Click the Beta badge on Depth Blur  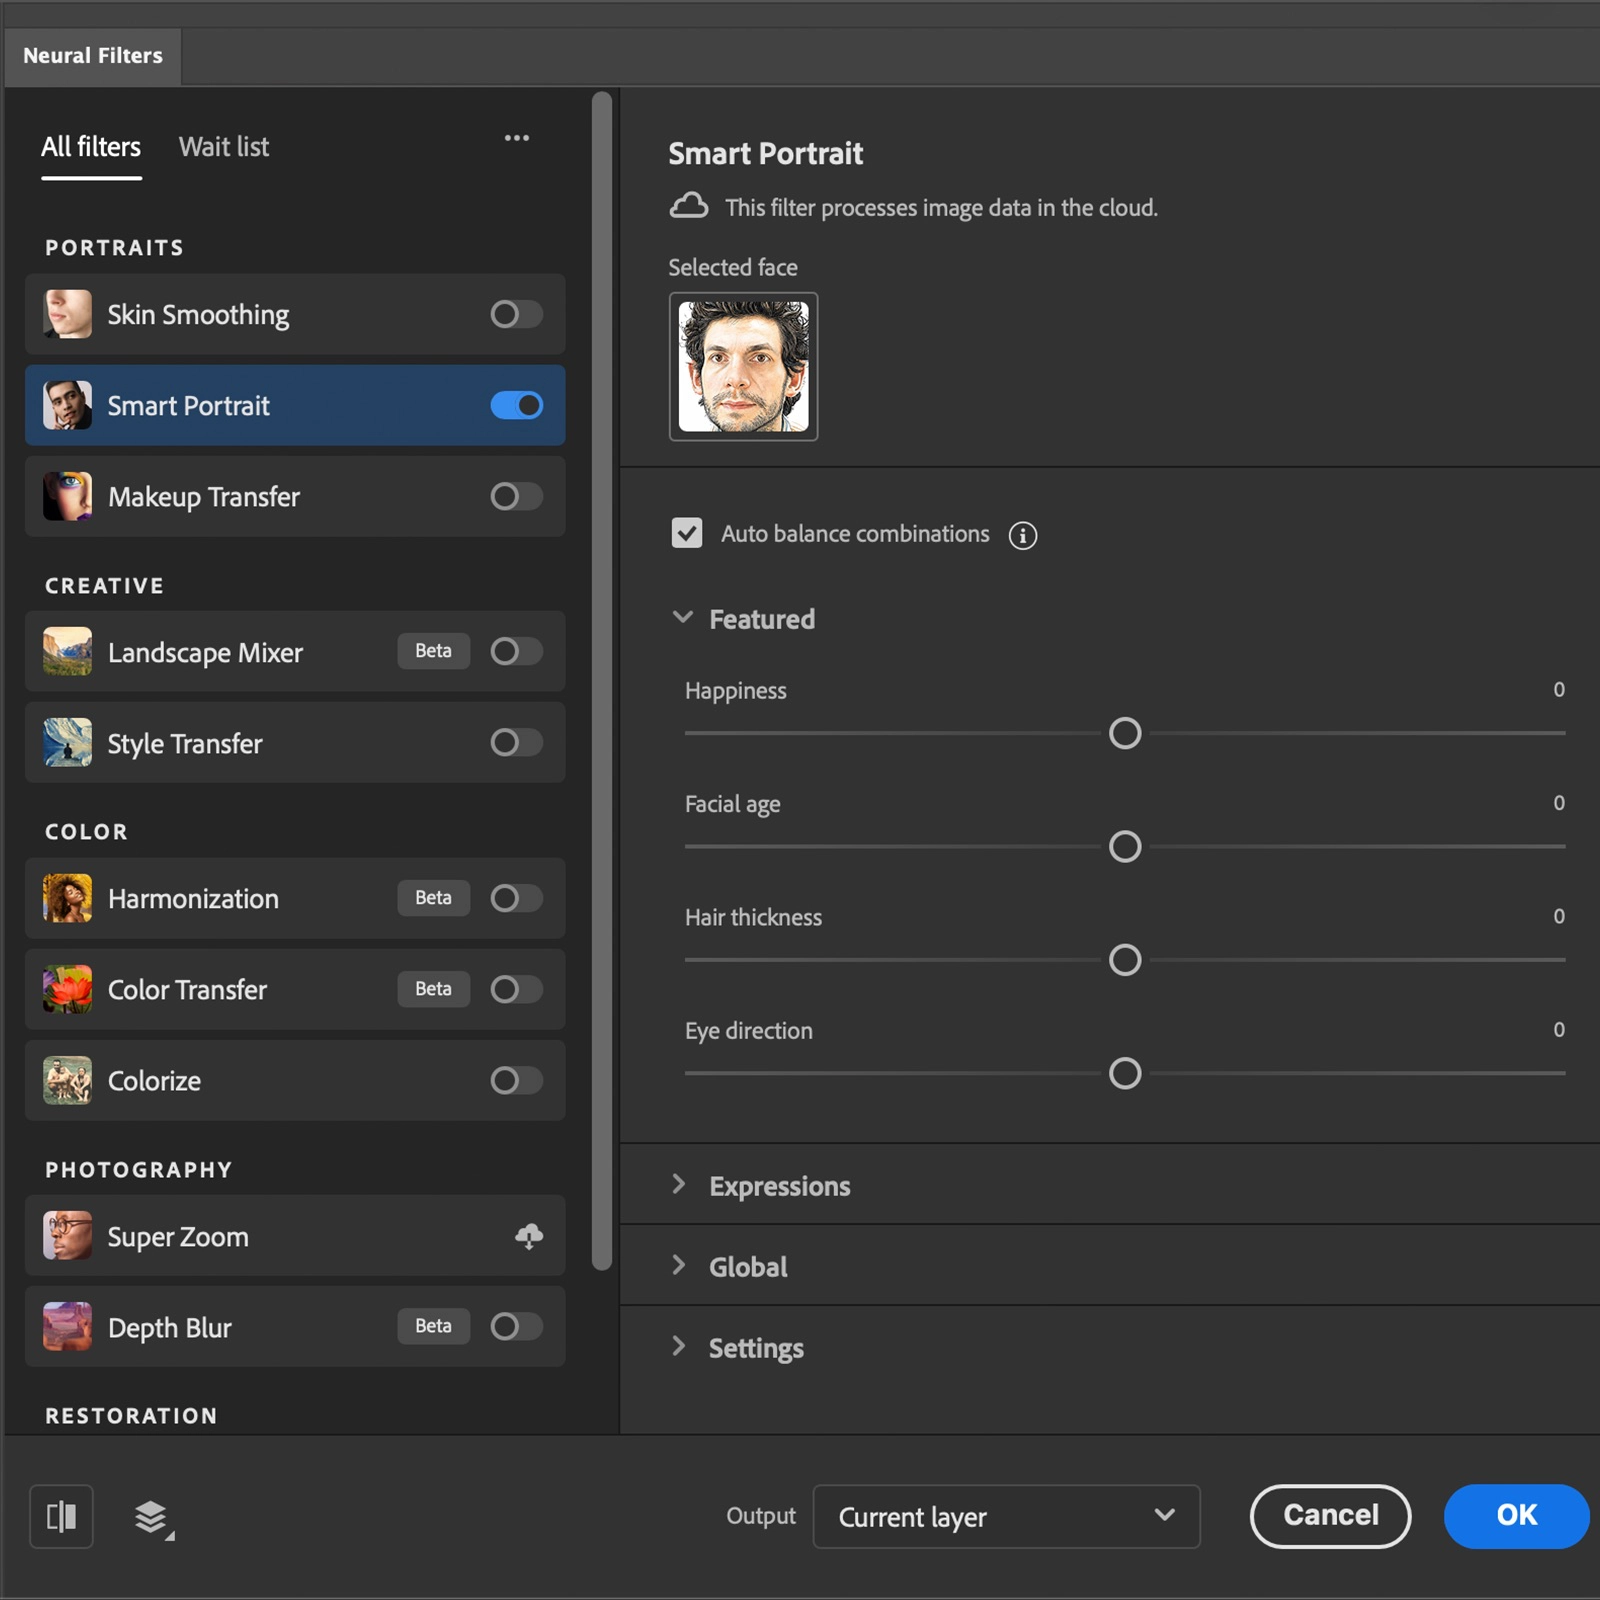pyautogui.click(x=433, y=1326)
